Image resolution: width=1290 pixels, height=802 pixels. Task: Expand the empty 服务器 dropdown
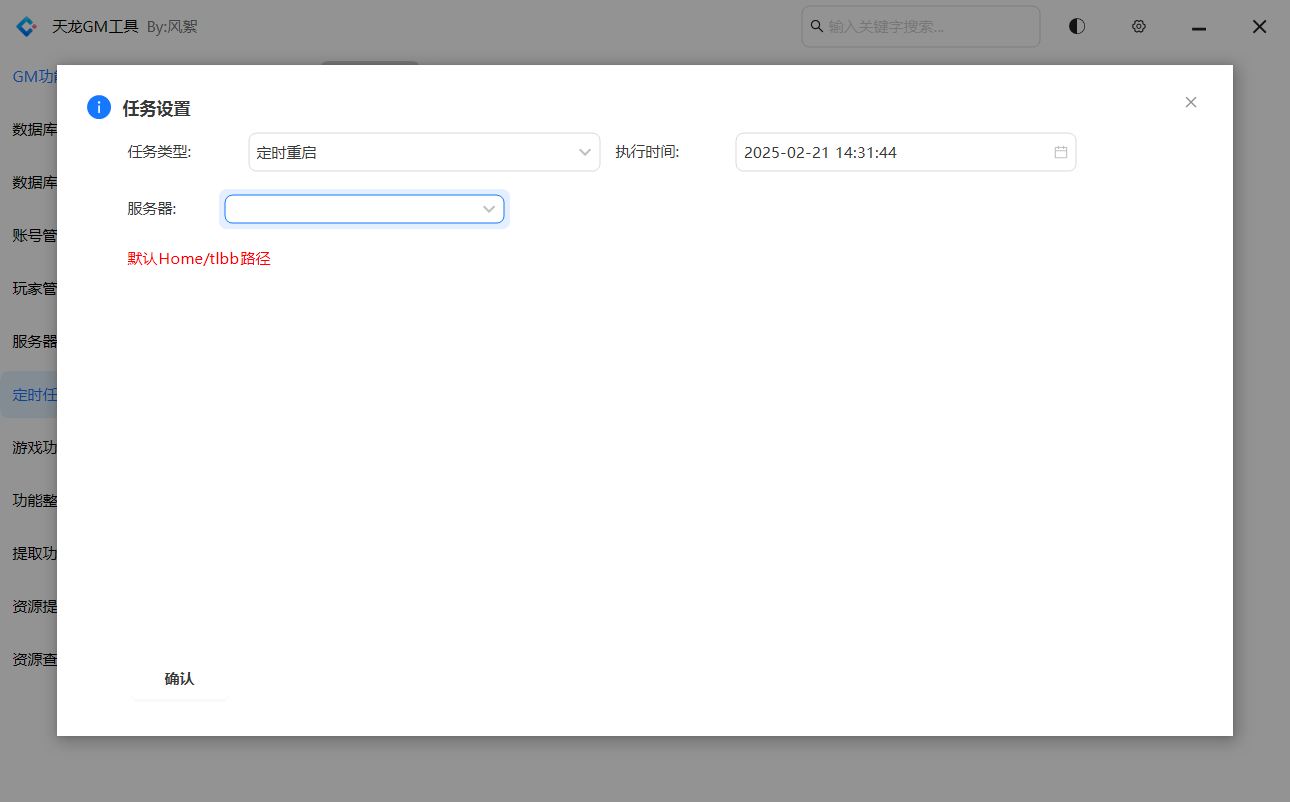point(364,209)
